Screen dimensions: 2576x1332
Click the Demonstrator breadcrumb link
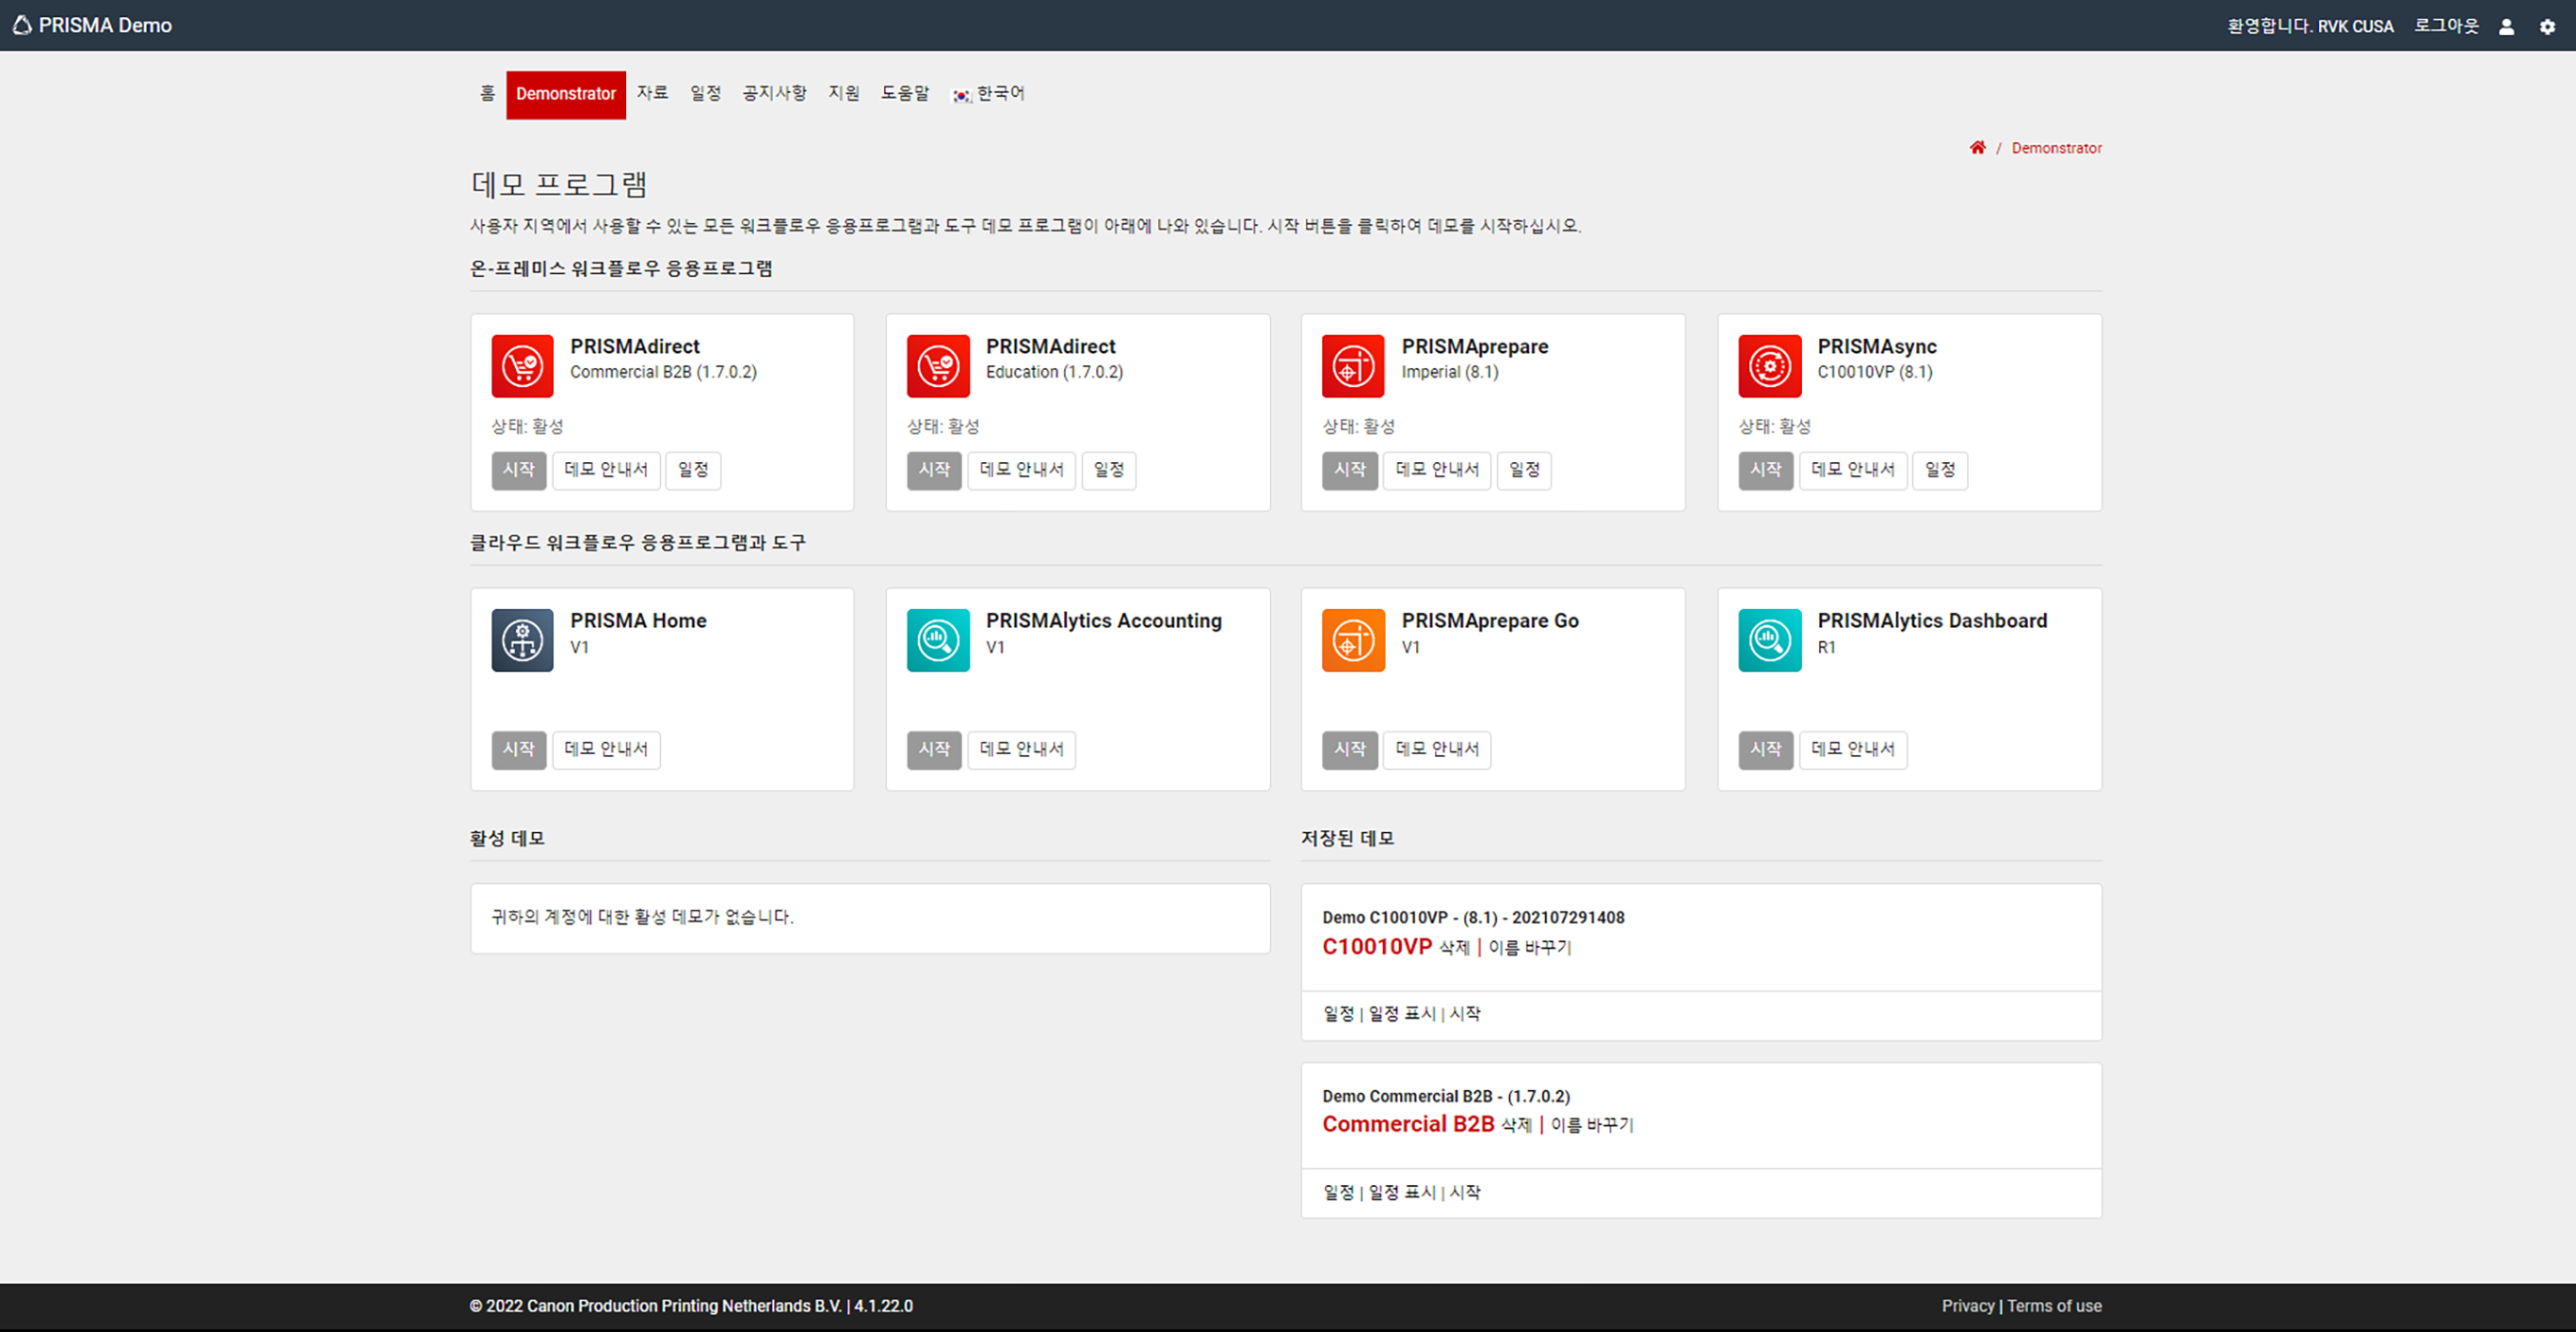point(2056,148)
